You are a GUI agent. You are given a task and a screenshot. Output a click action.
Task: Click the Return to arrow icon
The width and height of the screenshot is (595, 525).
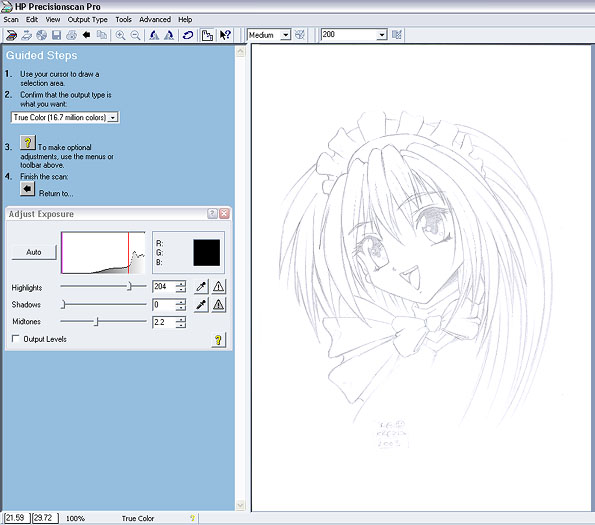point(27,189)
